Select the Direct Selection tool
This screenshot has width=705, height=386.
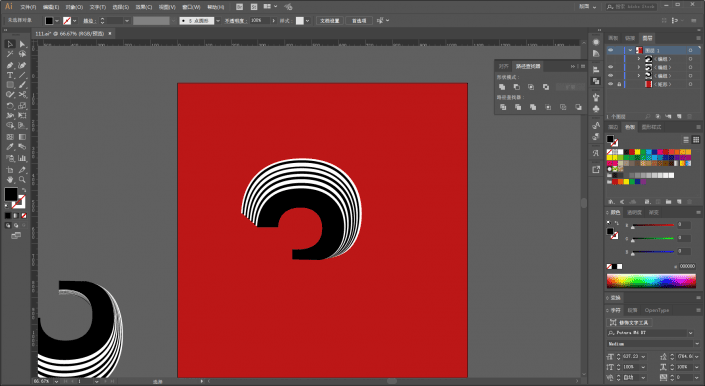(22, 44)
